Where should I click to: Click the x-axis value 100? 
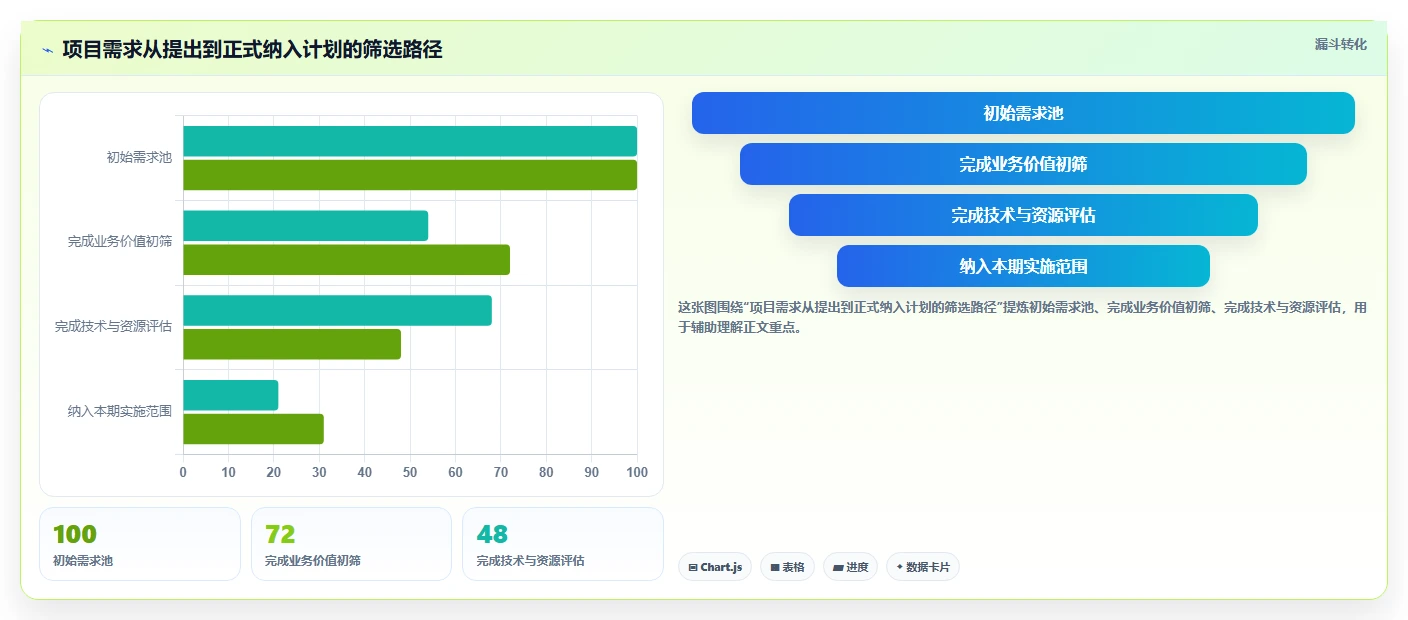tap(637, 472)
